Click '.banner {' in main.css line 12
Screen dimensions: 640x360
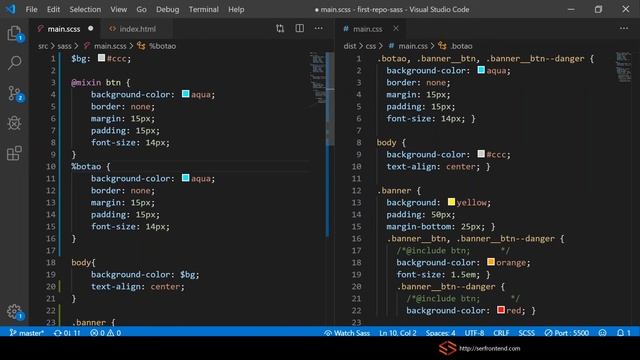click(x=399, y=191)
